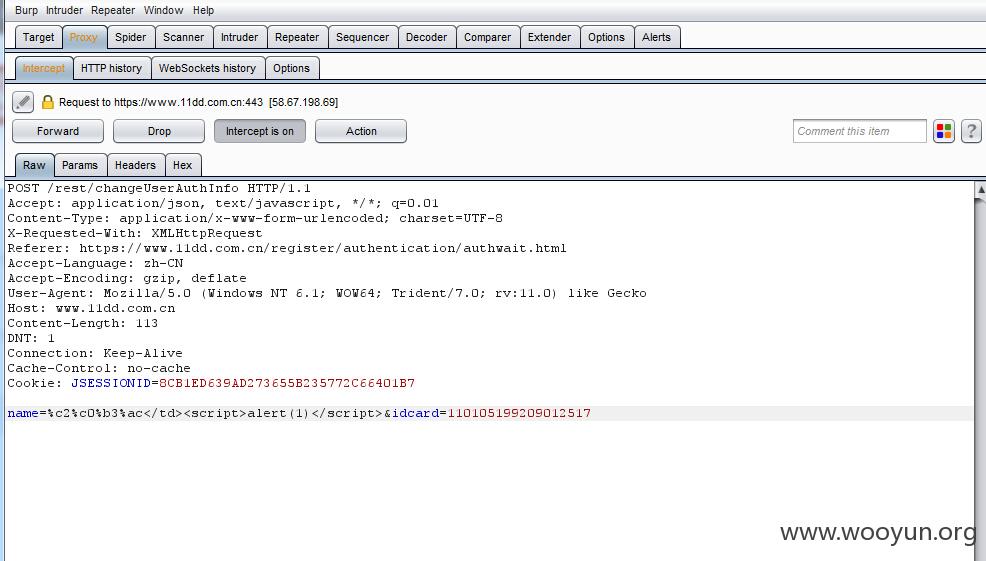
Task: Switch to the Decoder tab
Action: point(426,37)
